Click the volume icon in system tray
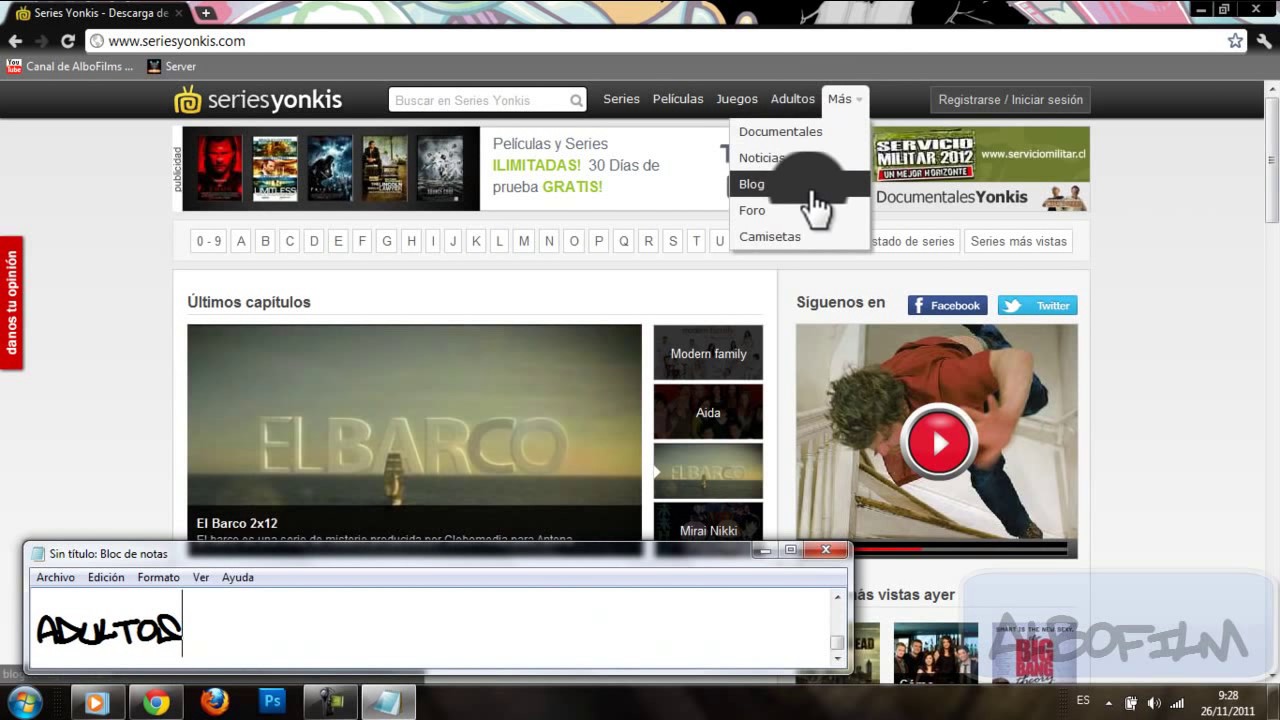1280x720 pixels. (1154, 703)
